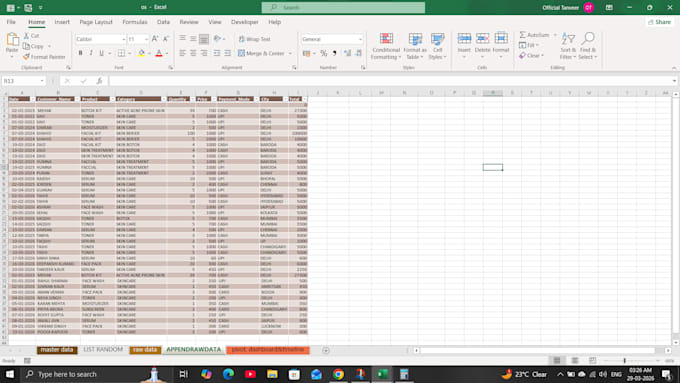Image resolution: width=680 pixels, height=383 pixels.
Task: Open fill color dropdown arrow
Action: [x=149, y=53]
